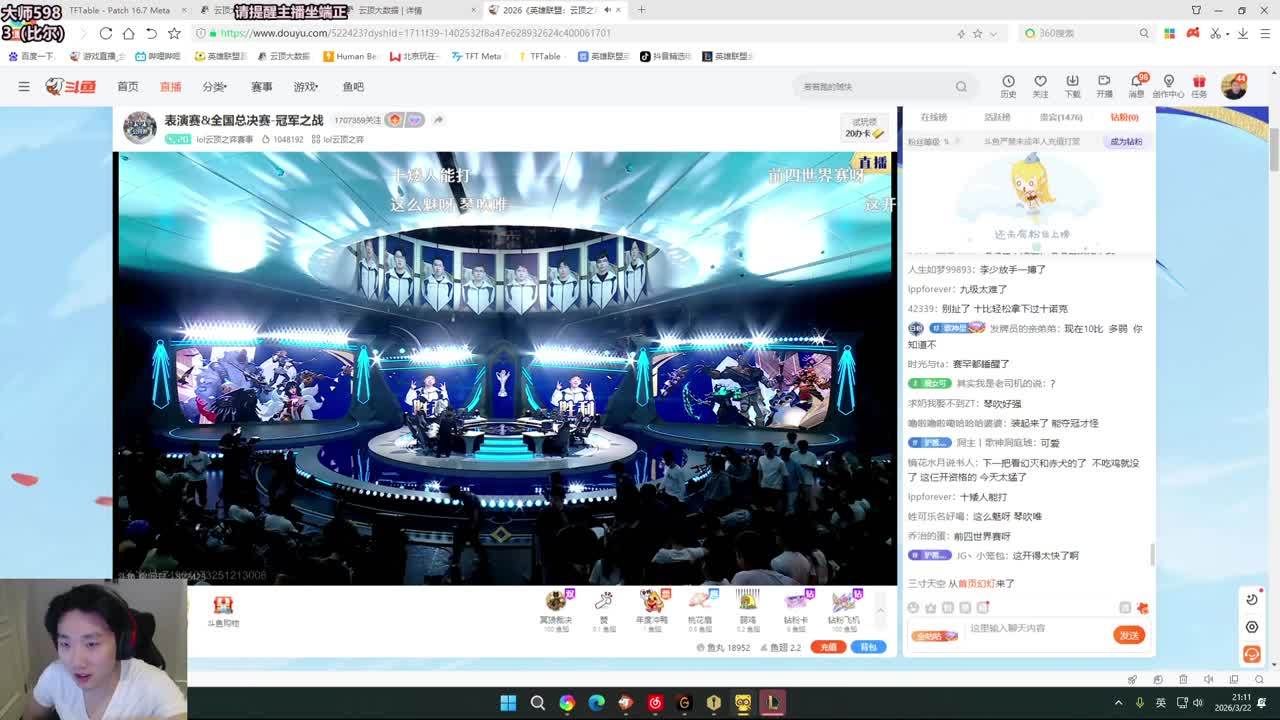Expand the gift bar arrow
1280x720 pixels.
click(x=880, y=610)
